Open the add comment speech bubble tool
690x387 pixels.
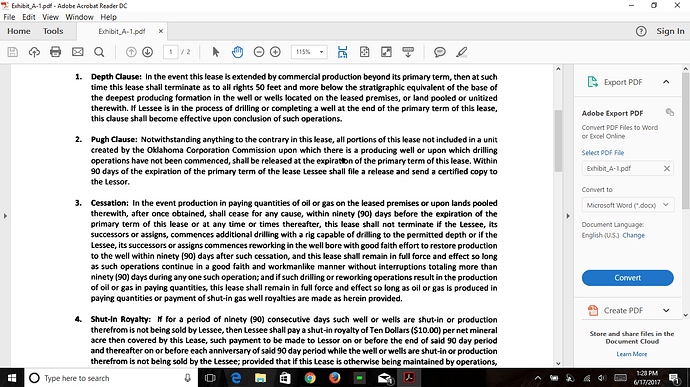click(440, 52)
